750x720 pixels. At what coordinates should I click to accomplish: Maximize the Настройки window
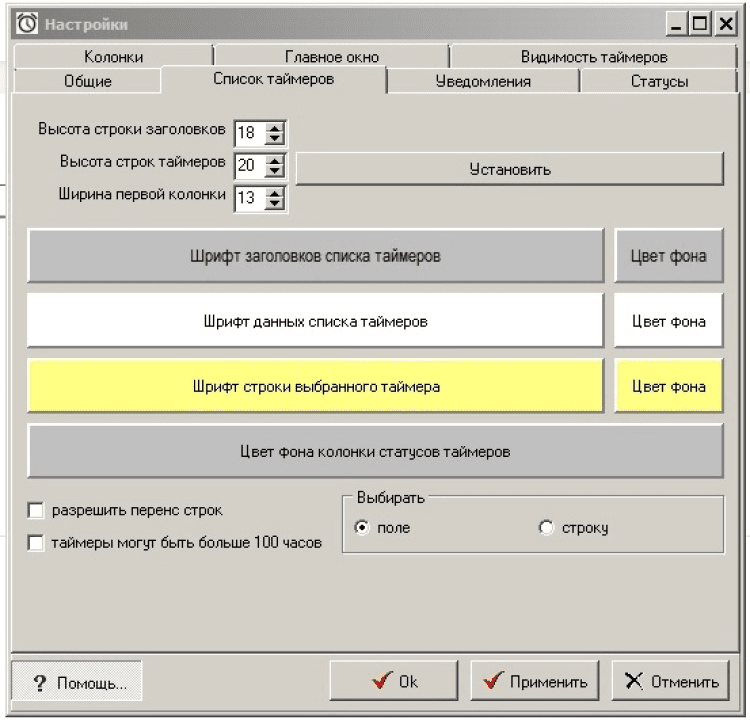(700, 23)
